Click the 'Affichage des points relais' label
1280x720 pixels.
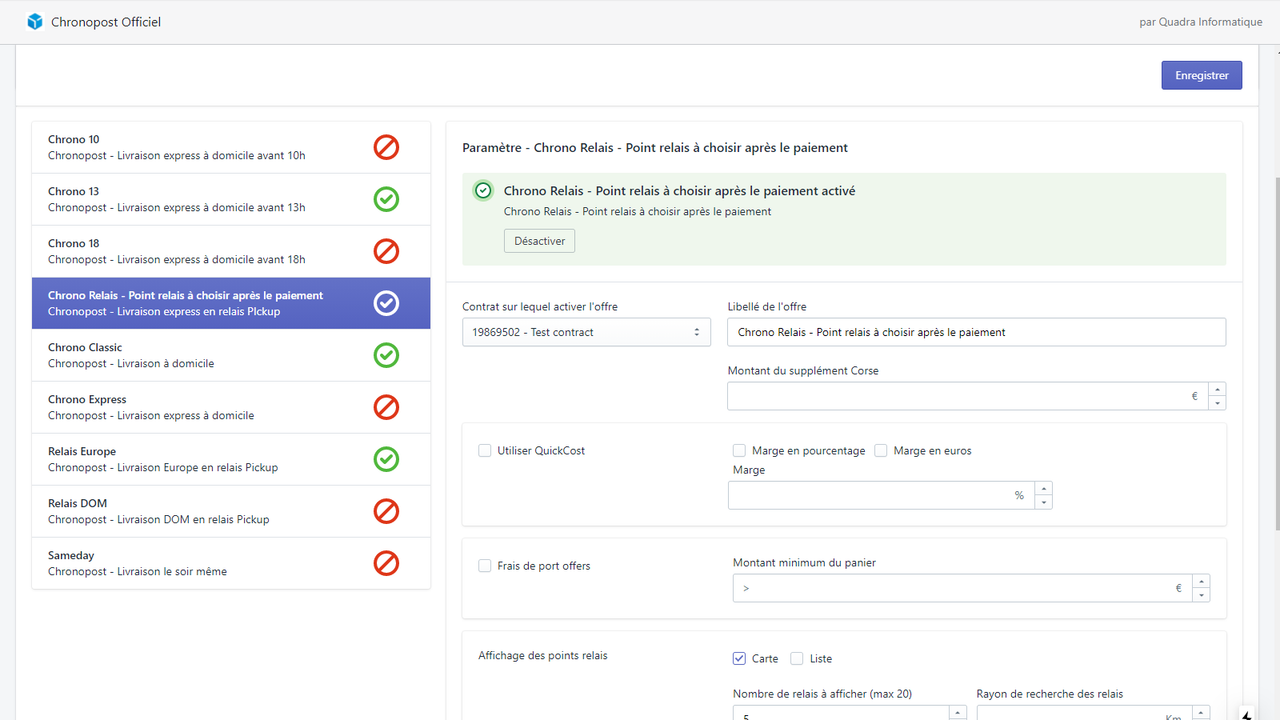pyautogui.click(x=543, y=656)
